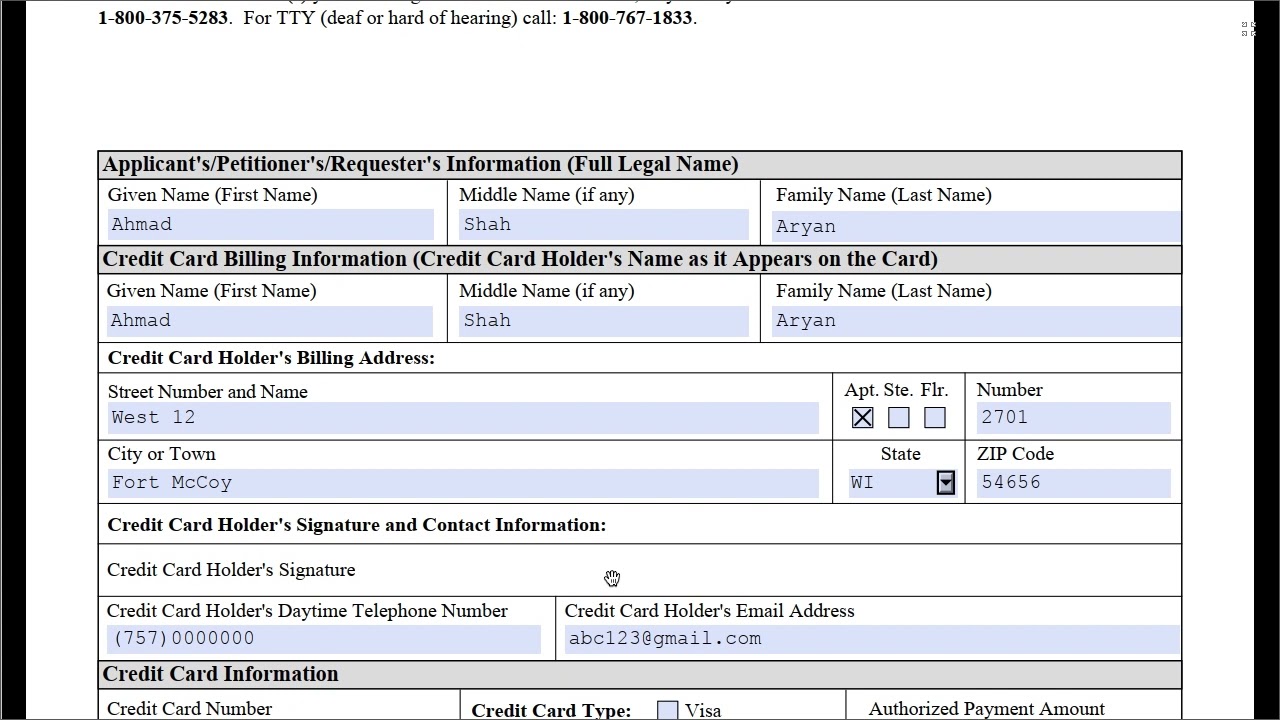Open the State dropdown showing WI
The image size is (1280, 720).
(945, 482)
